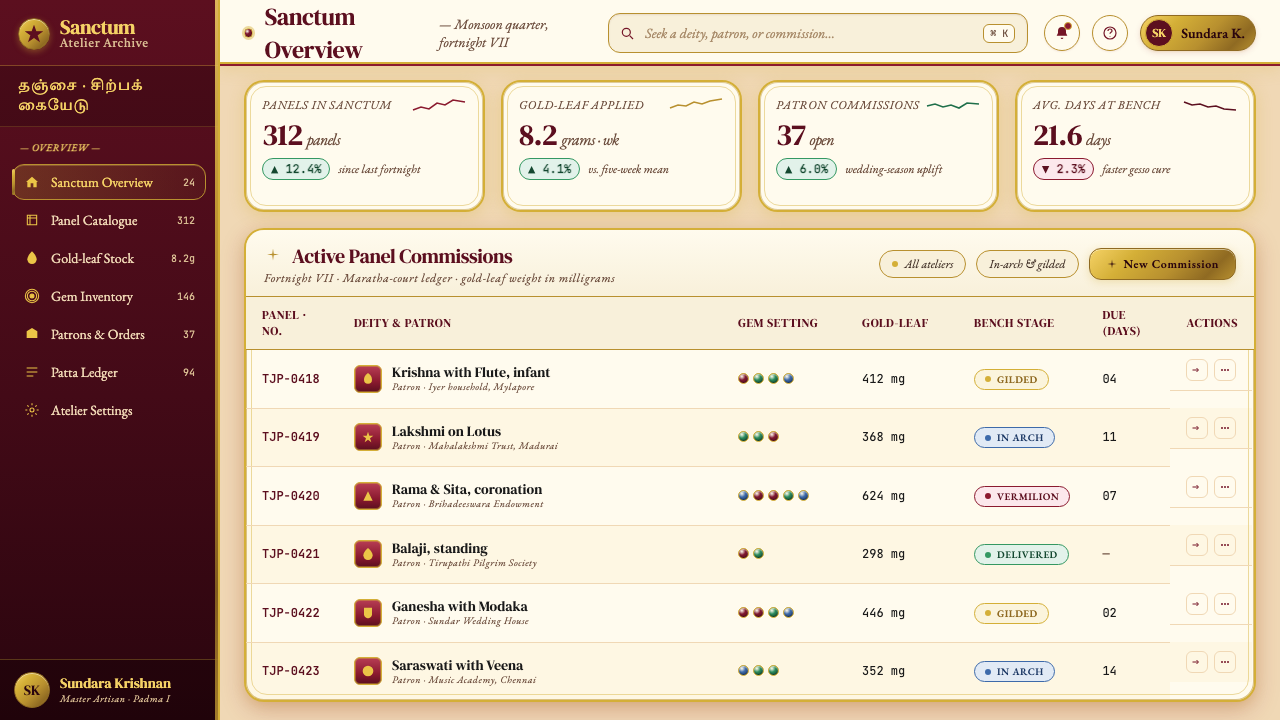Open the help question-mark icon
Screen dimensions: 1280x720
[x=1110, y=33]
